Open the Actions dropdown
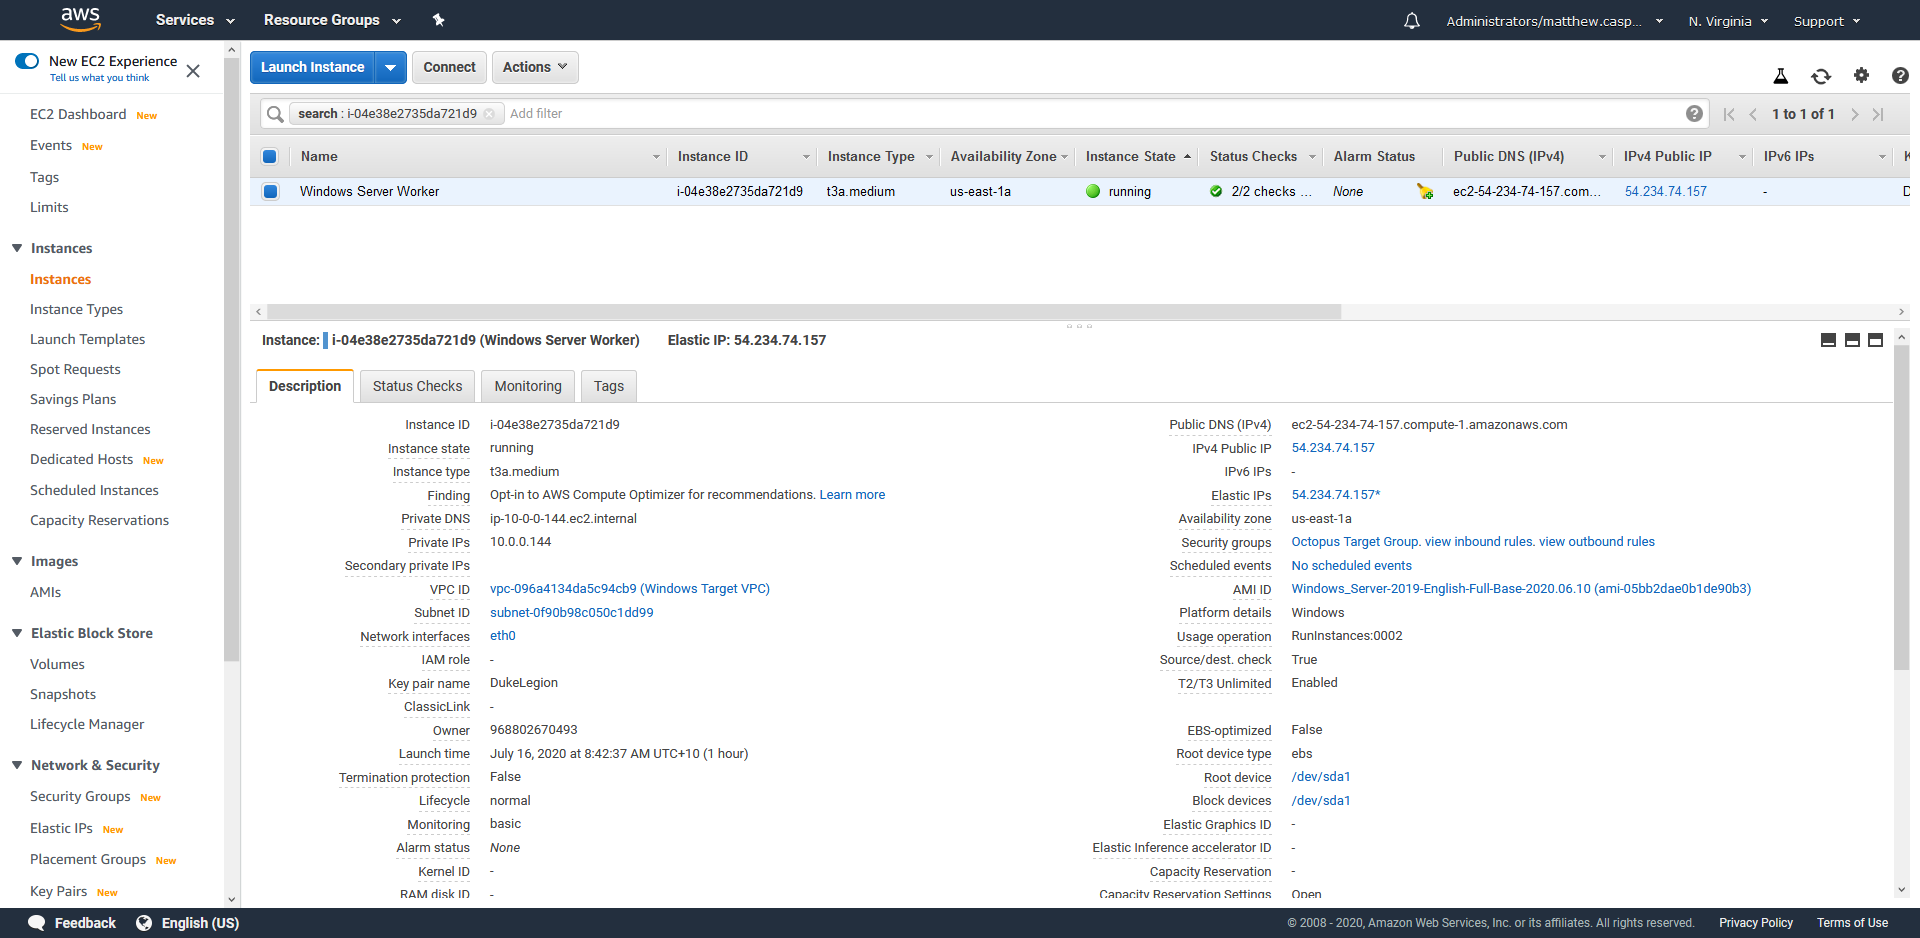 [x=535, y=67]
